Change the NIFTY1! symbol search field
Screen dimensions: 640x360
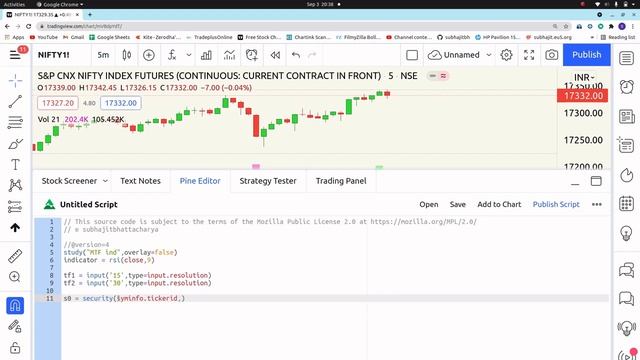tap(53, 55)
